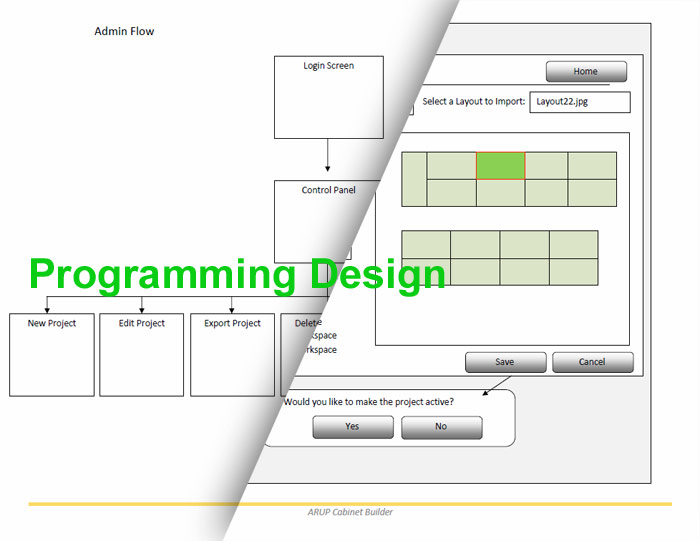Click the Home button
The height and width of the screenshot is (541, 700).
coord(586,72)
